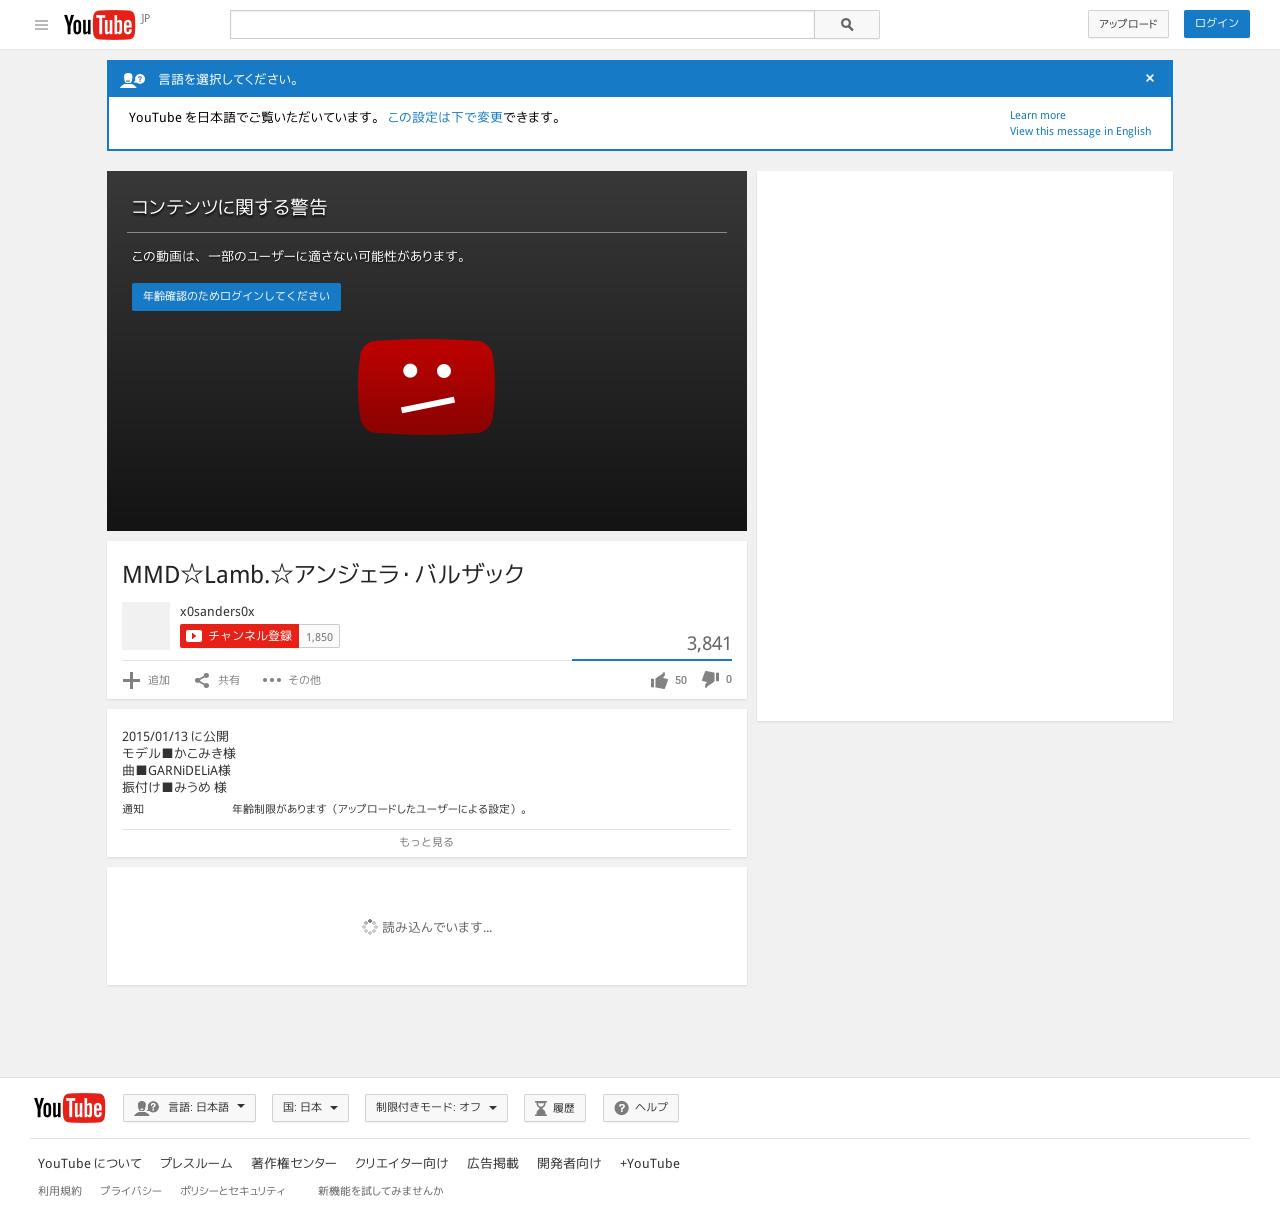Subscribe with チャンネル登録 button
This screenshot has width=1280, height=1218.
pyautogui.click(x=239, y=636)
